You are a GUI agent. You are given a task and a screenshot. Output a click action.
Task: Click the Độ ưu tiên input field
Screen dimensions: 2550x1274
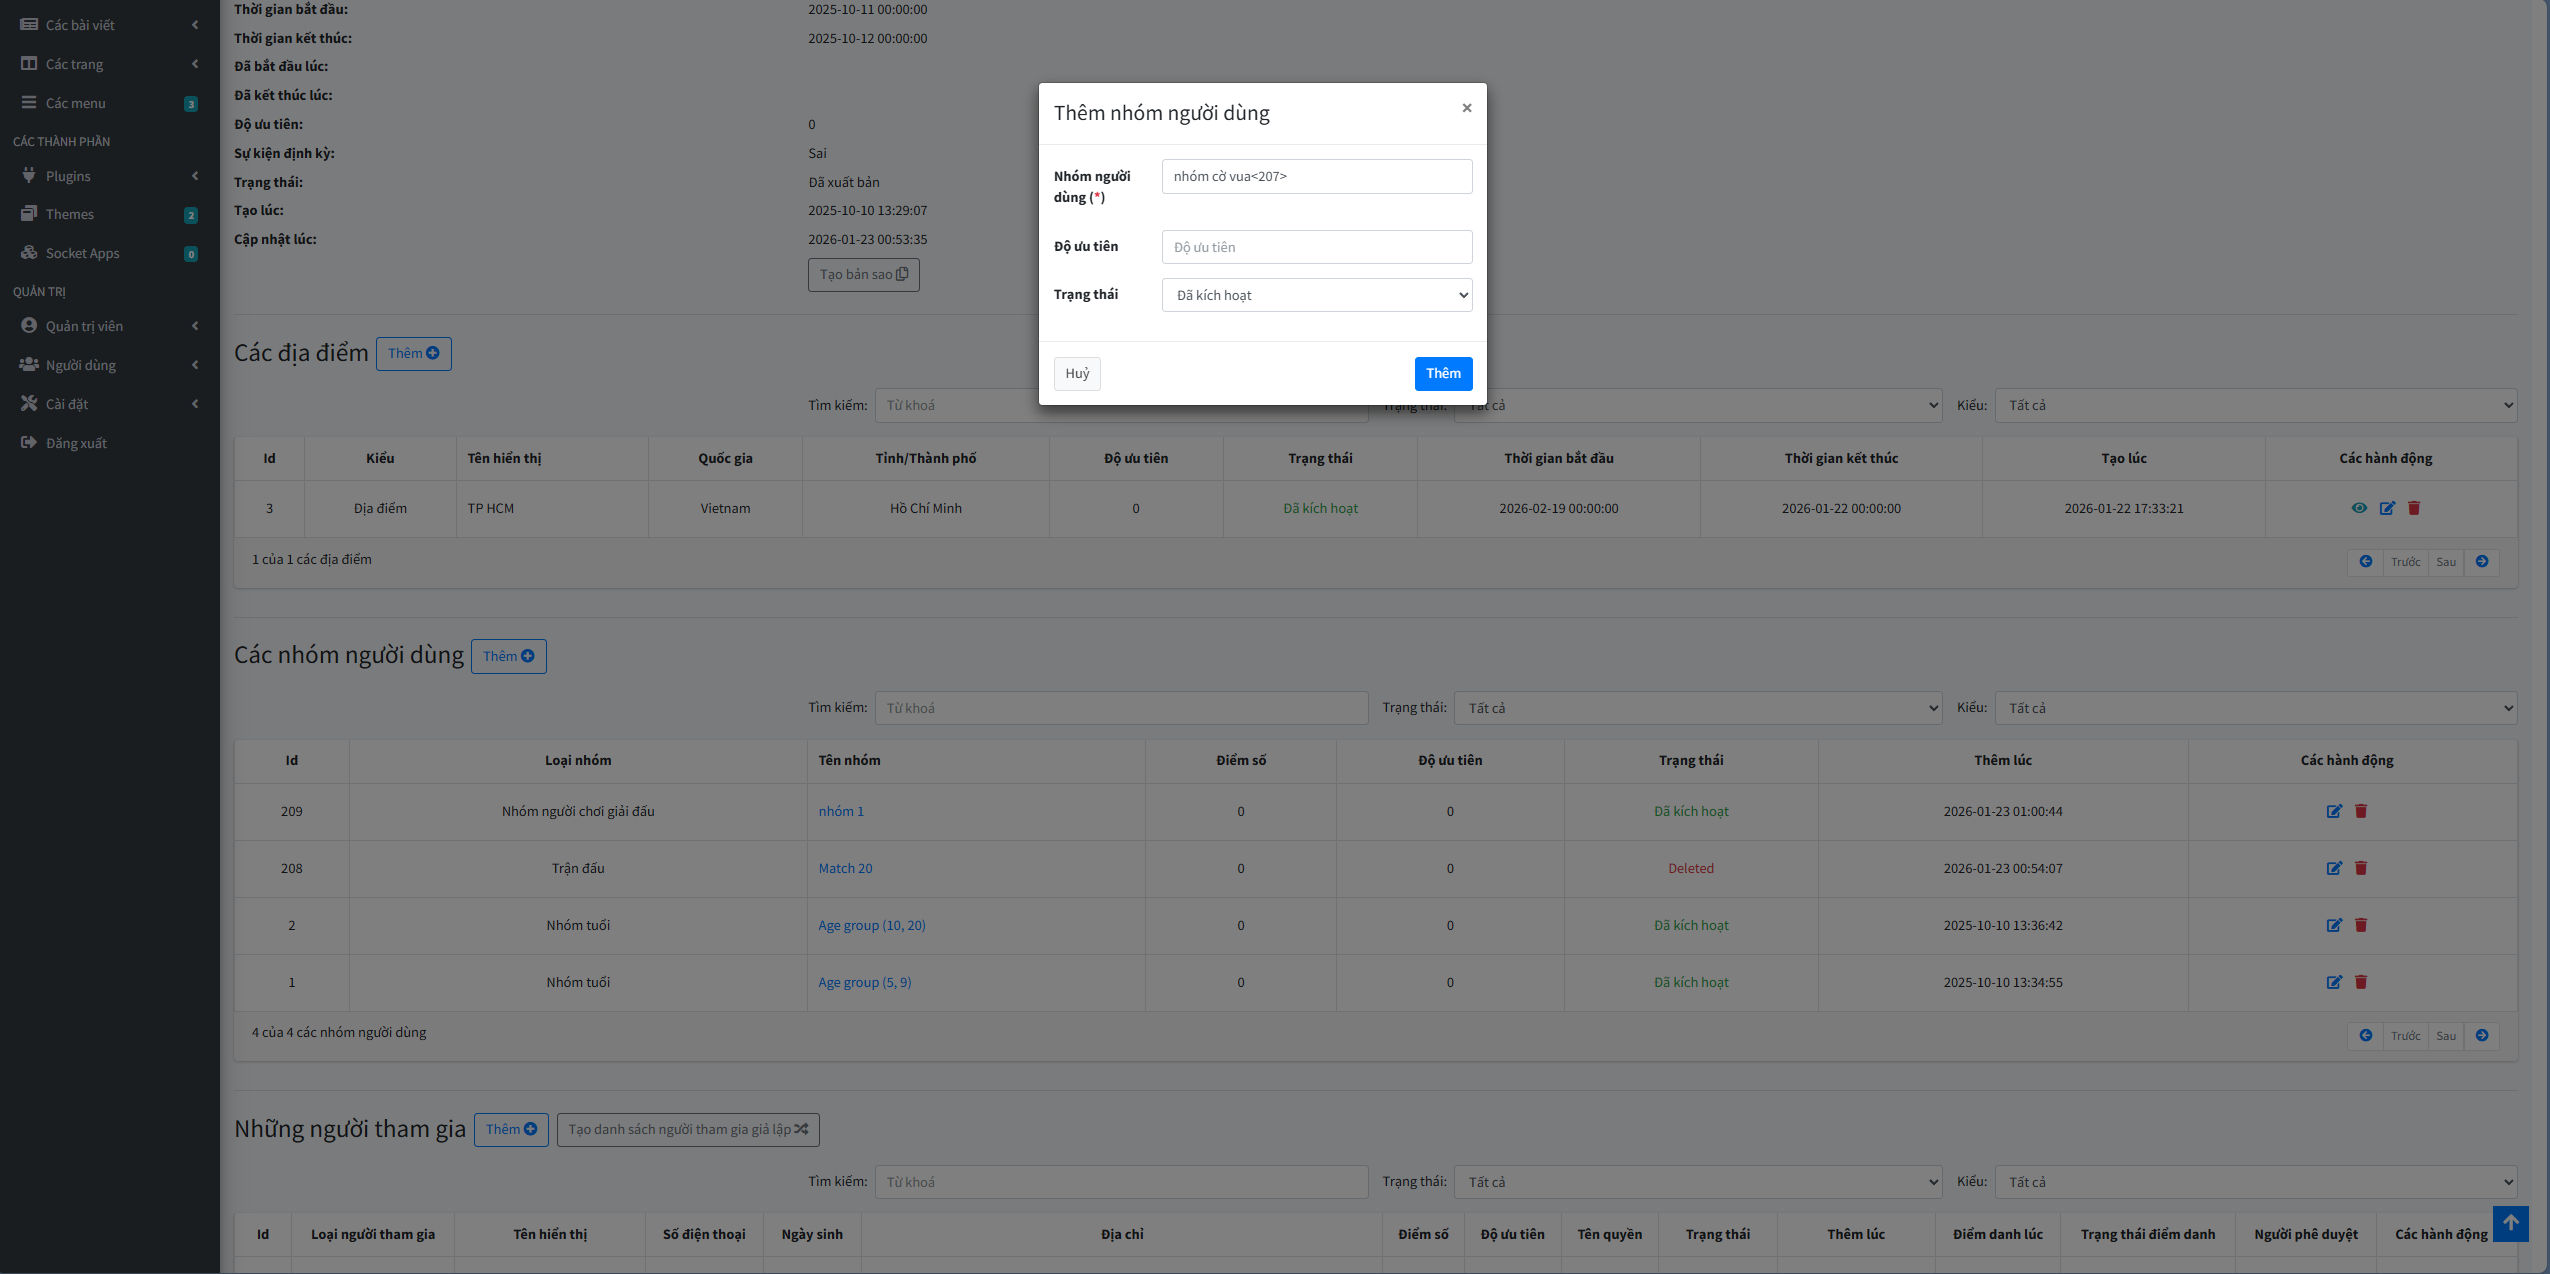[x=1316, y=247]
